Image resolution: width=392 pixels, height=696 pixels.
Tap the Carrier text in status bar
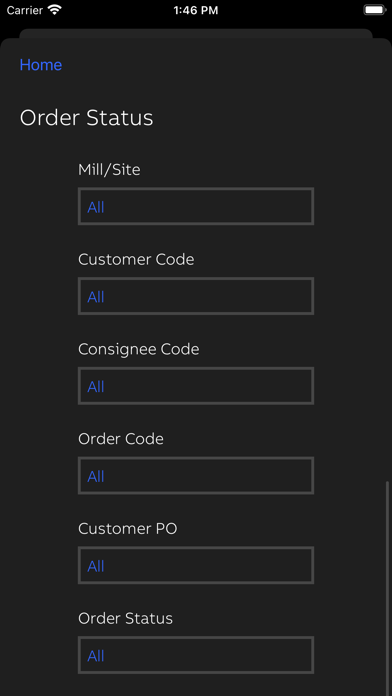[25, 10]
